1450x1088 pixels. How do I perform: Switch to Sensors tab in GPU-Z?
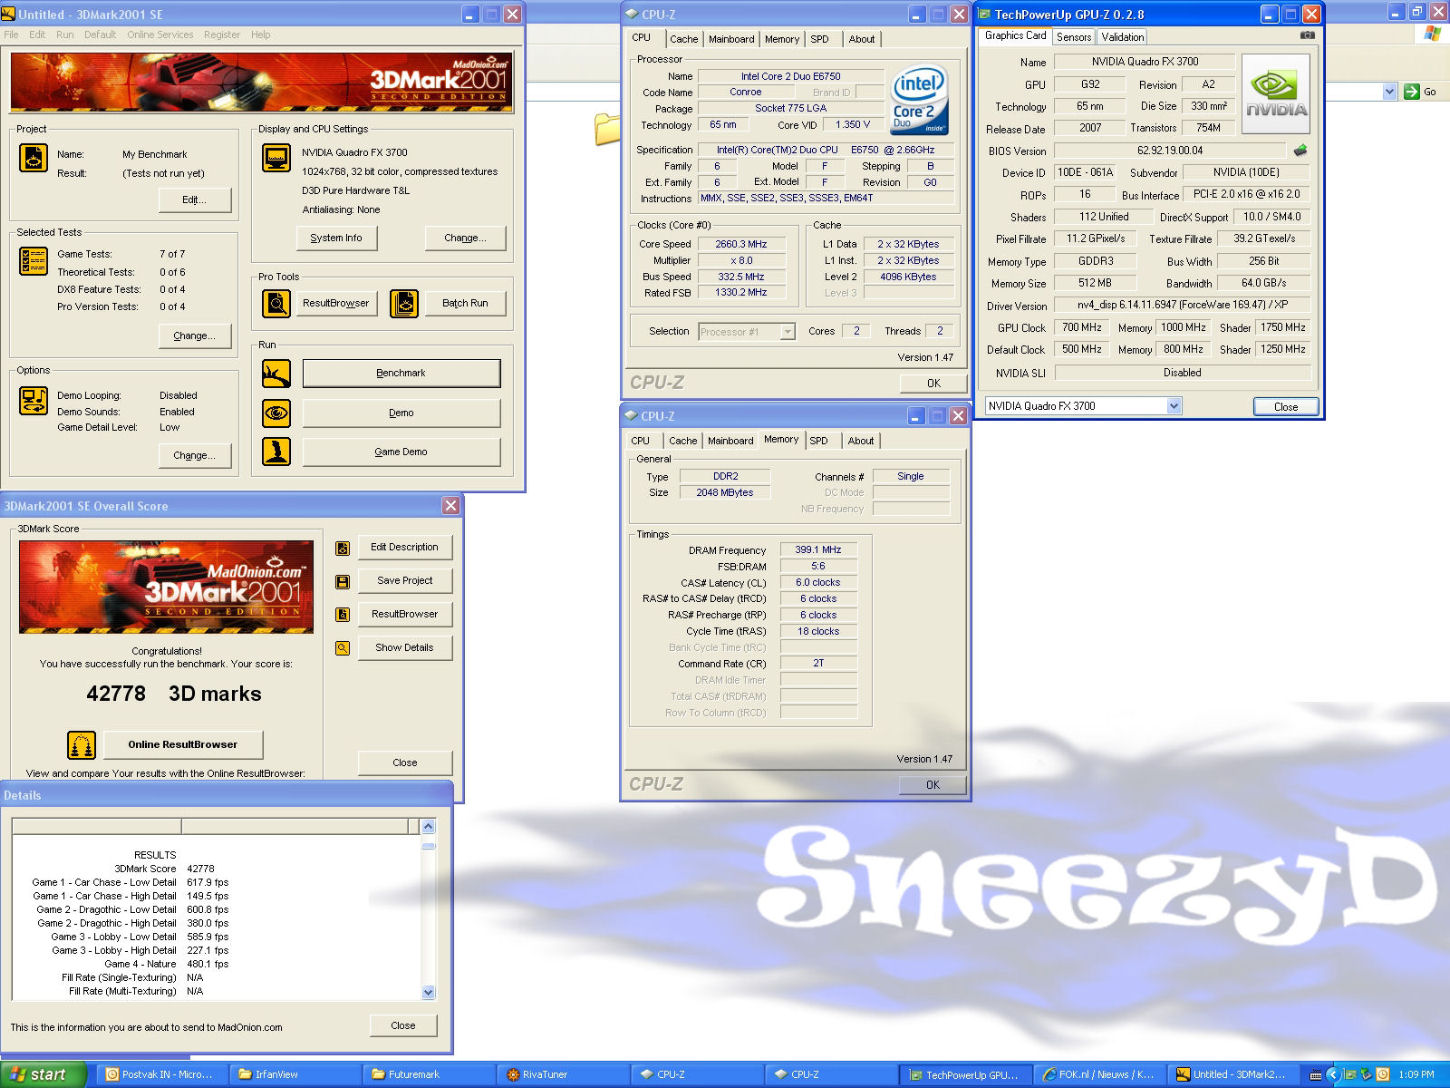1074,37
